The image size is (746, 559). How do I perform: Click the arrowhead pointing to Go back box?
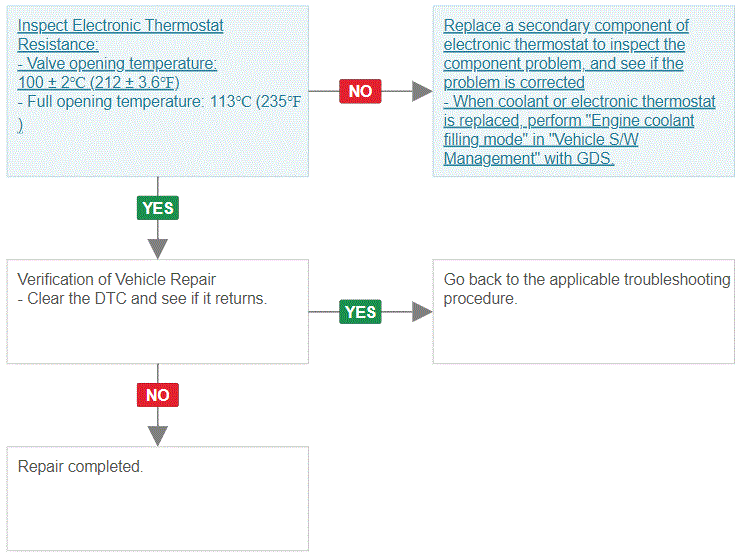point(422,312)
